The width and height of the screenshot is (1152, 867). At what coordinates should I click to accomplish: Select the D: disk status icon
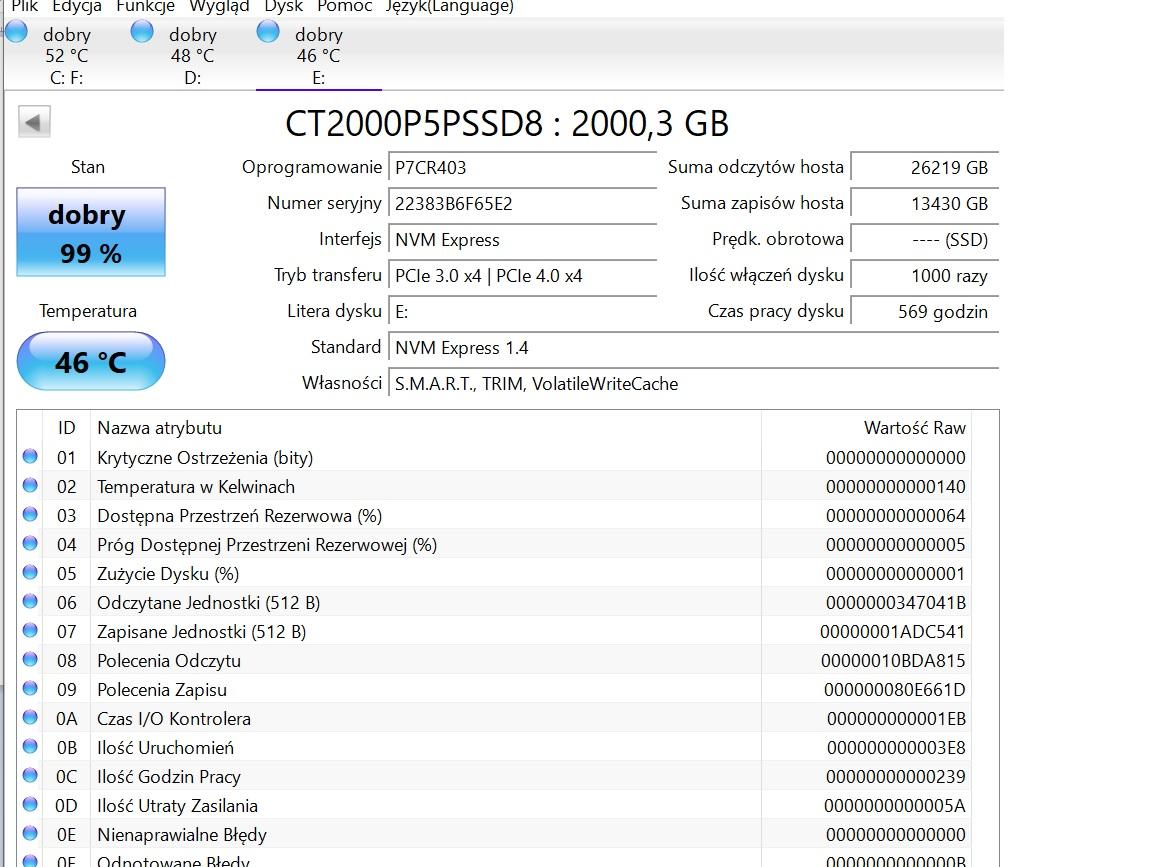(142, 32)
